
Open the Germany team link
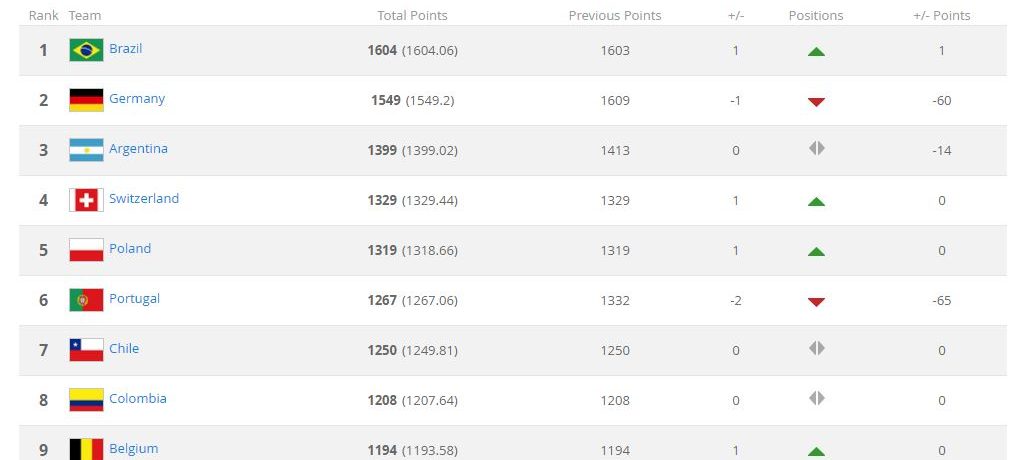tap(137, 99)
